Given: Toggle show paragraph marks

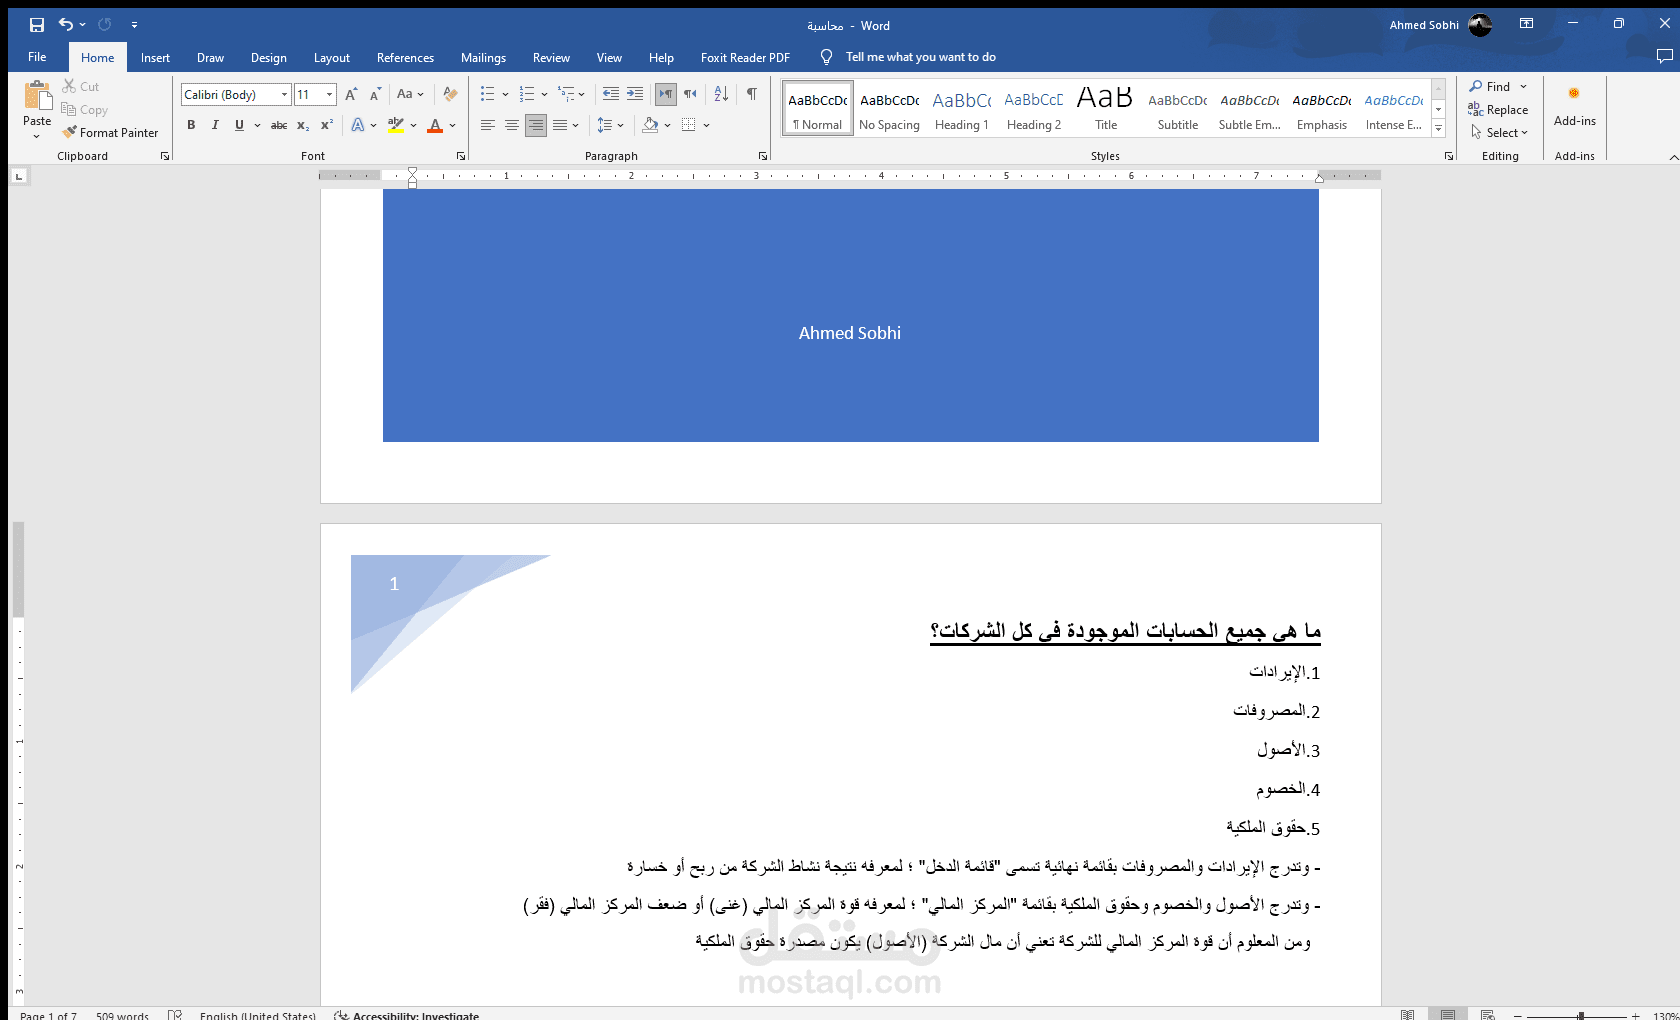Looking at the screenshot, I should pyautogui.click(x=751, y=95).
